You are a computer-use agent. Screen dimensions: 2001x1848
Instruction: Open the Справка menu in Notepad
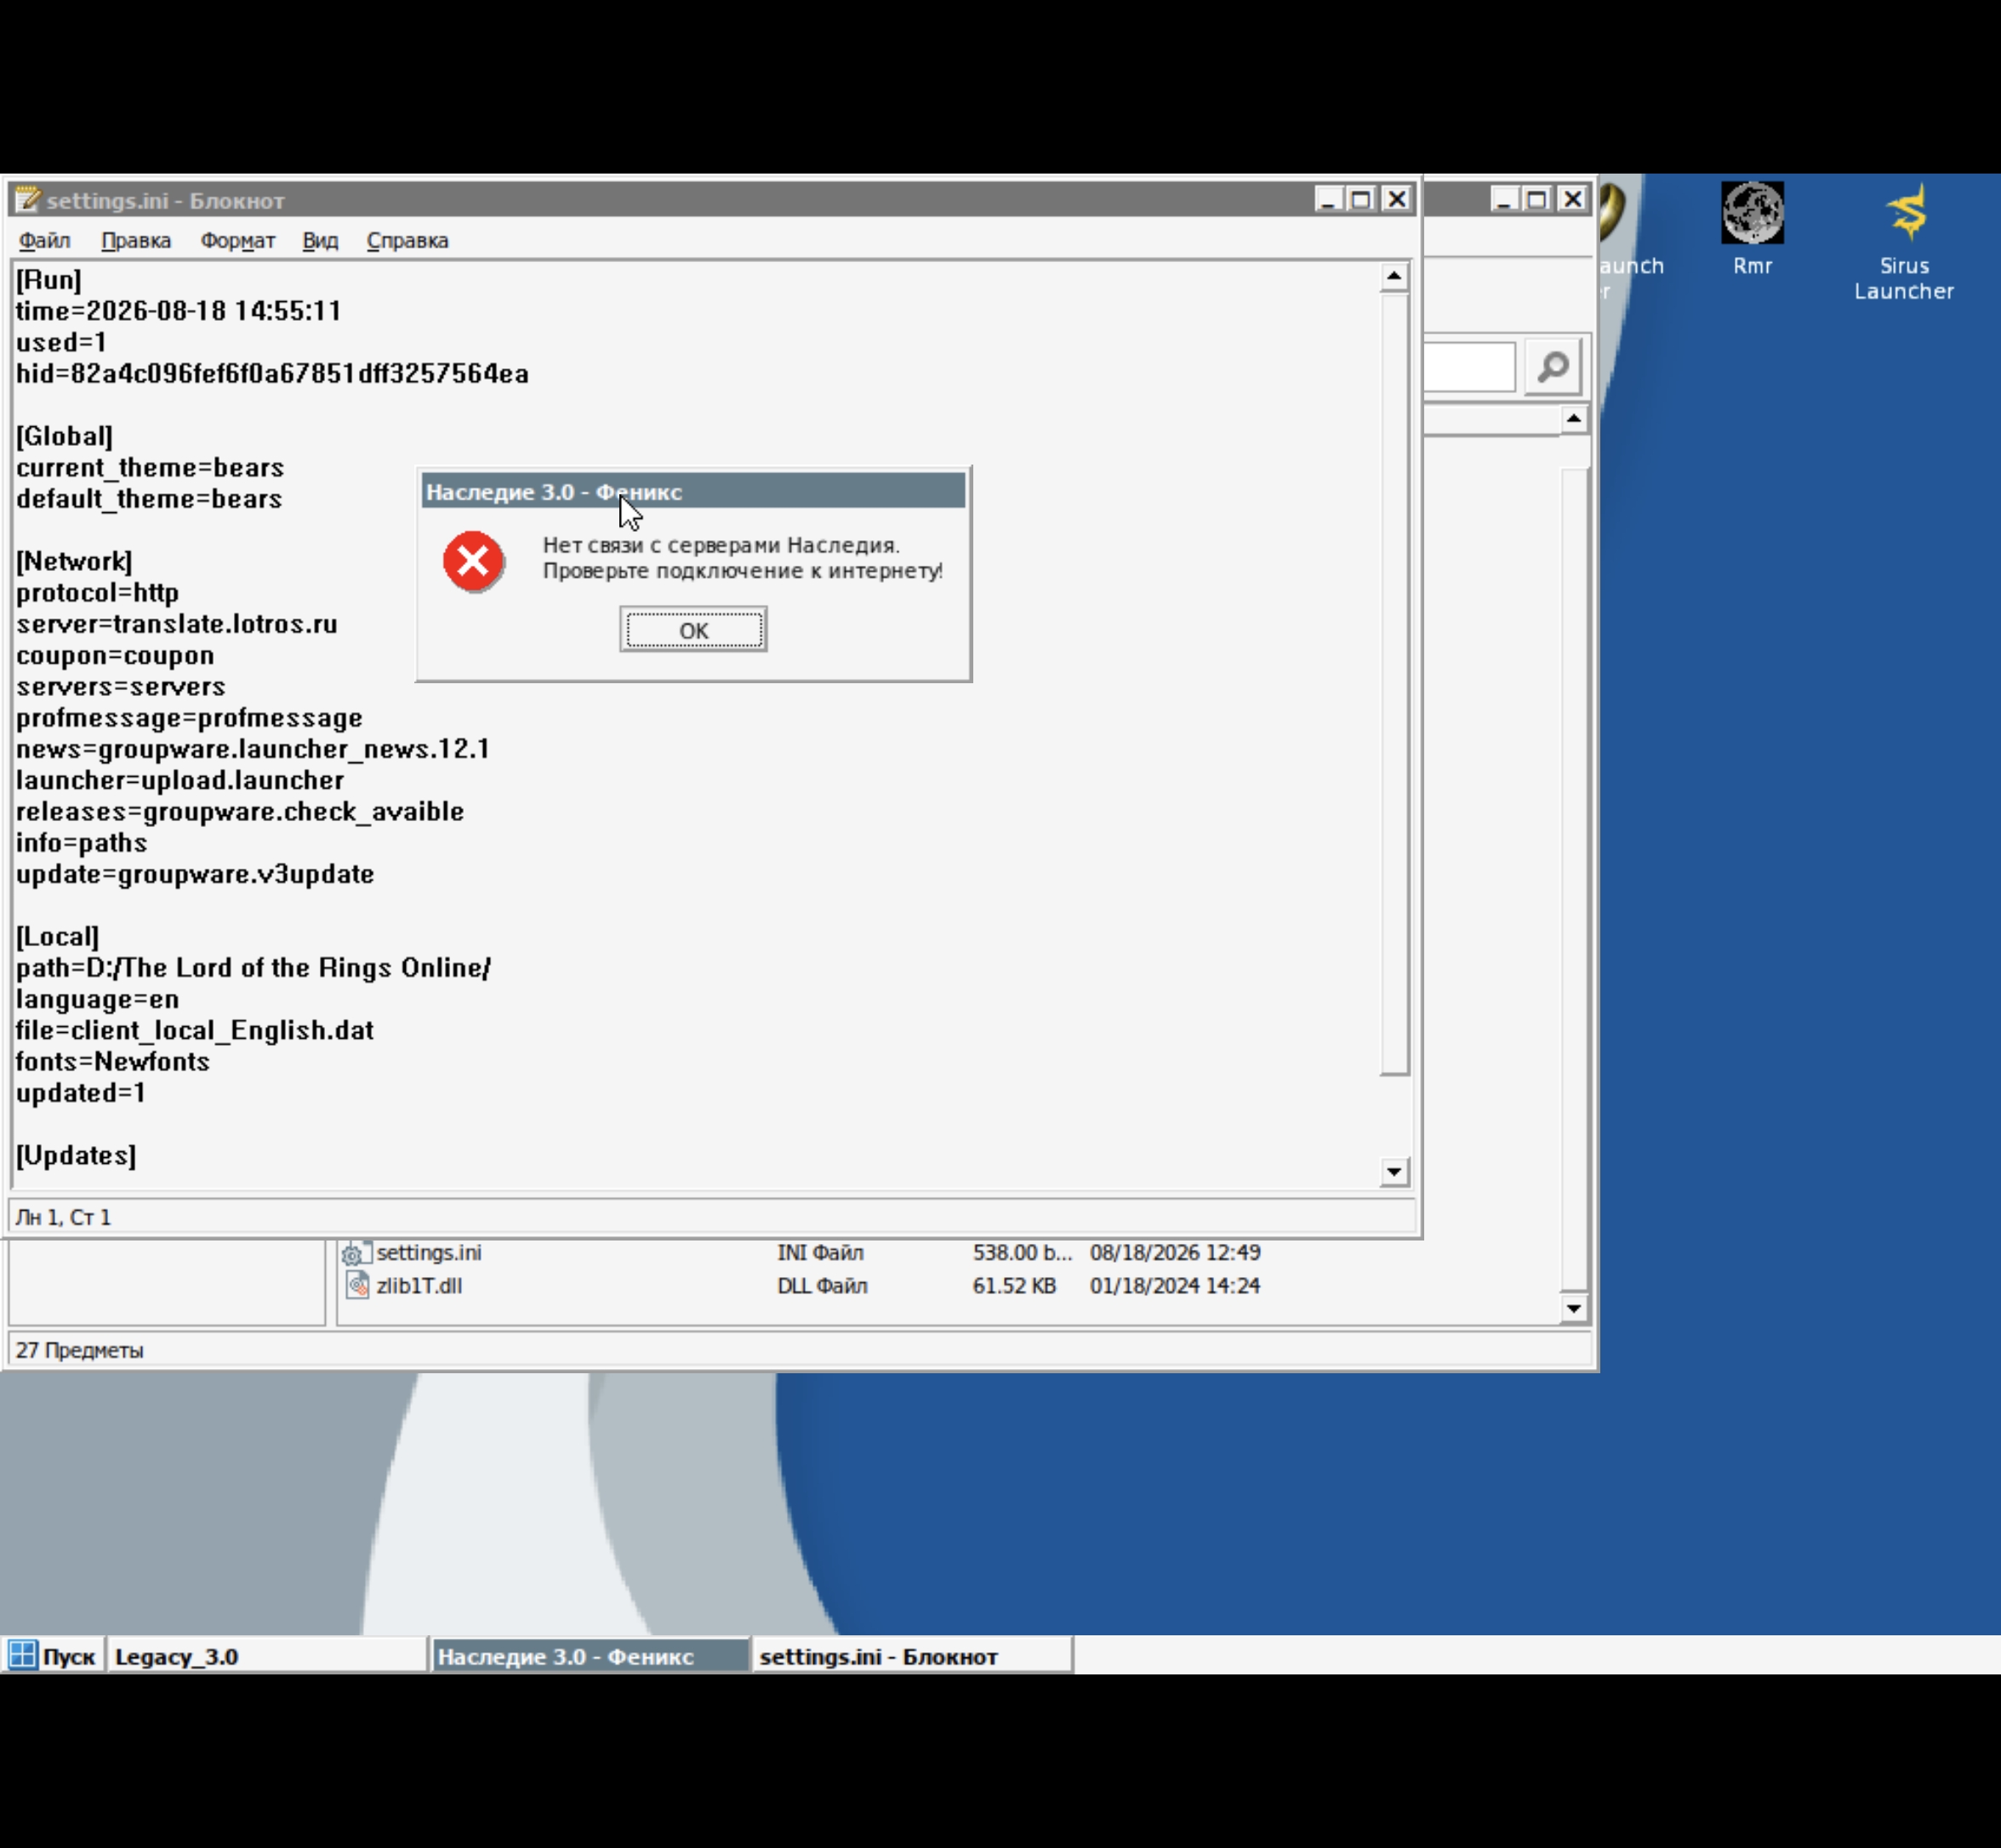tap(407, 240)
